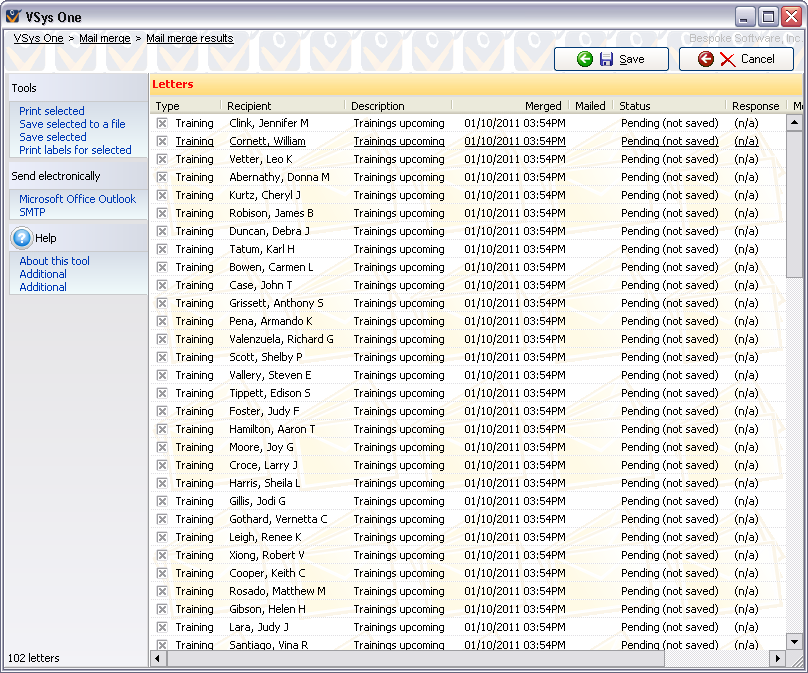Toggle checkbox for Tatum, Karl H
Screen dimensions: 808x673
162,249
